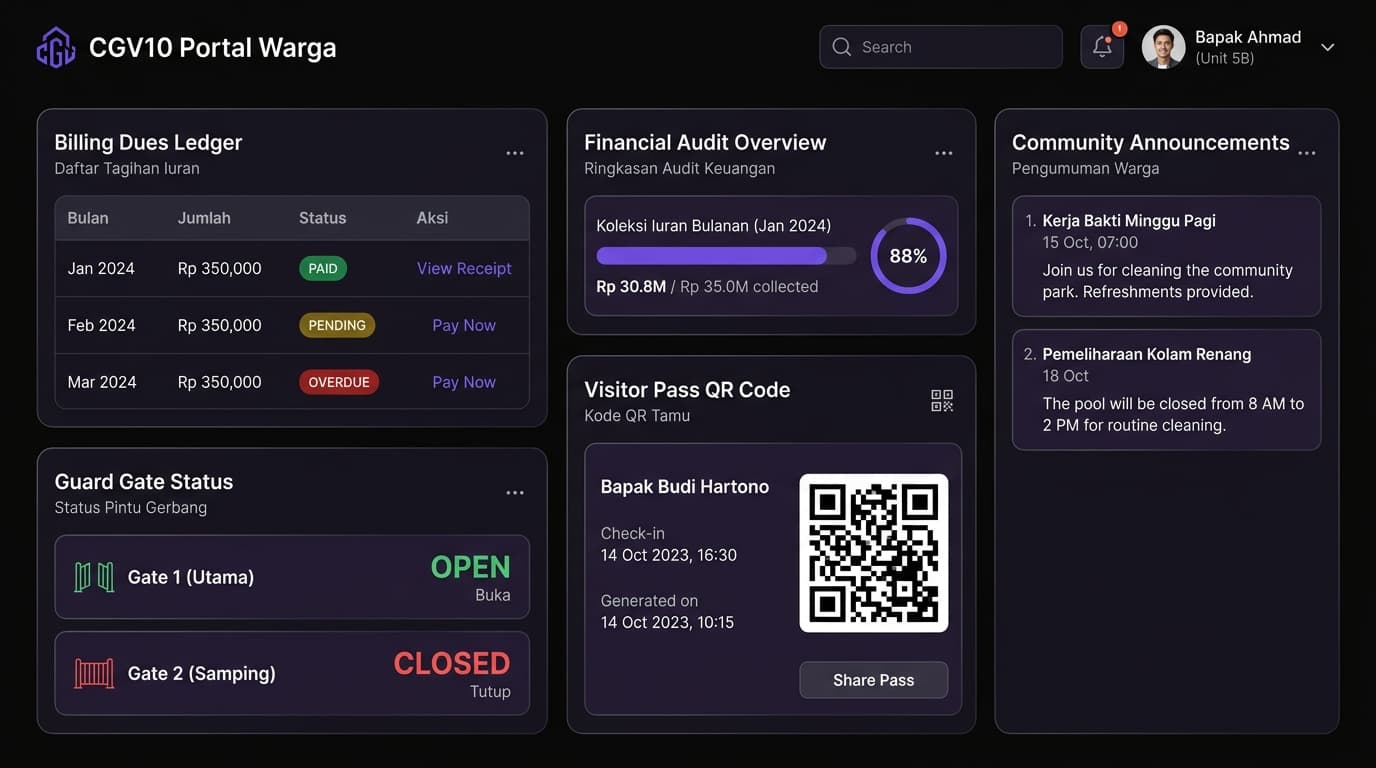
Task: Click the Aksi column header
Action: 432,218
